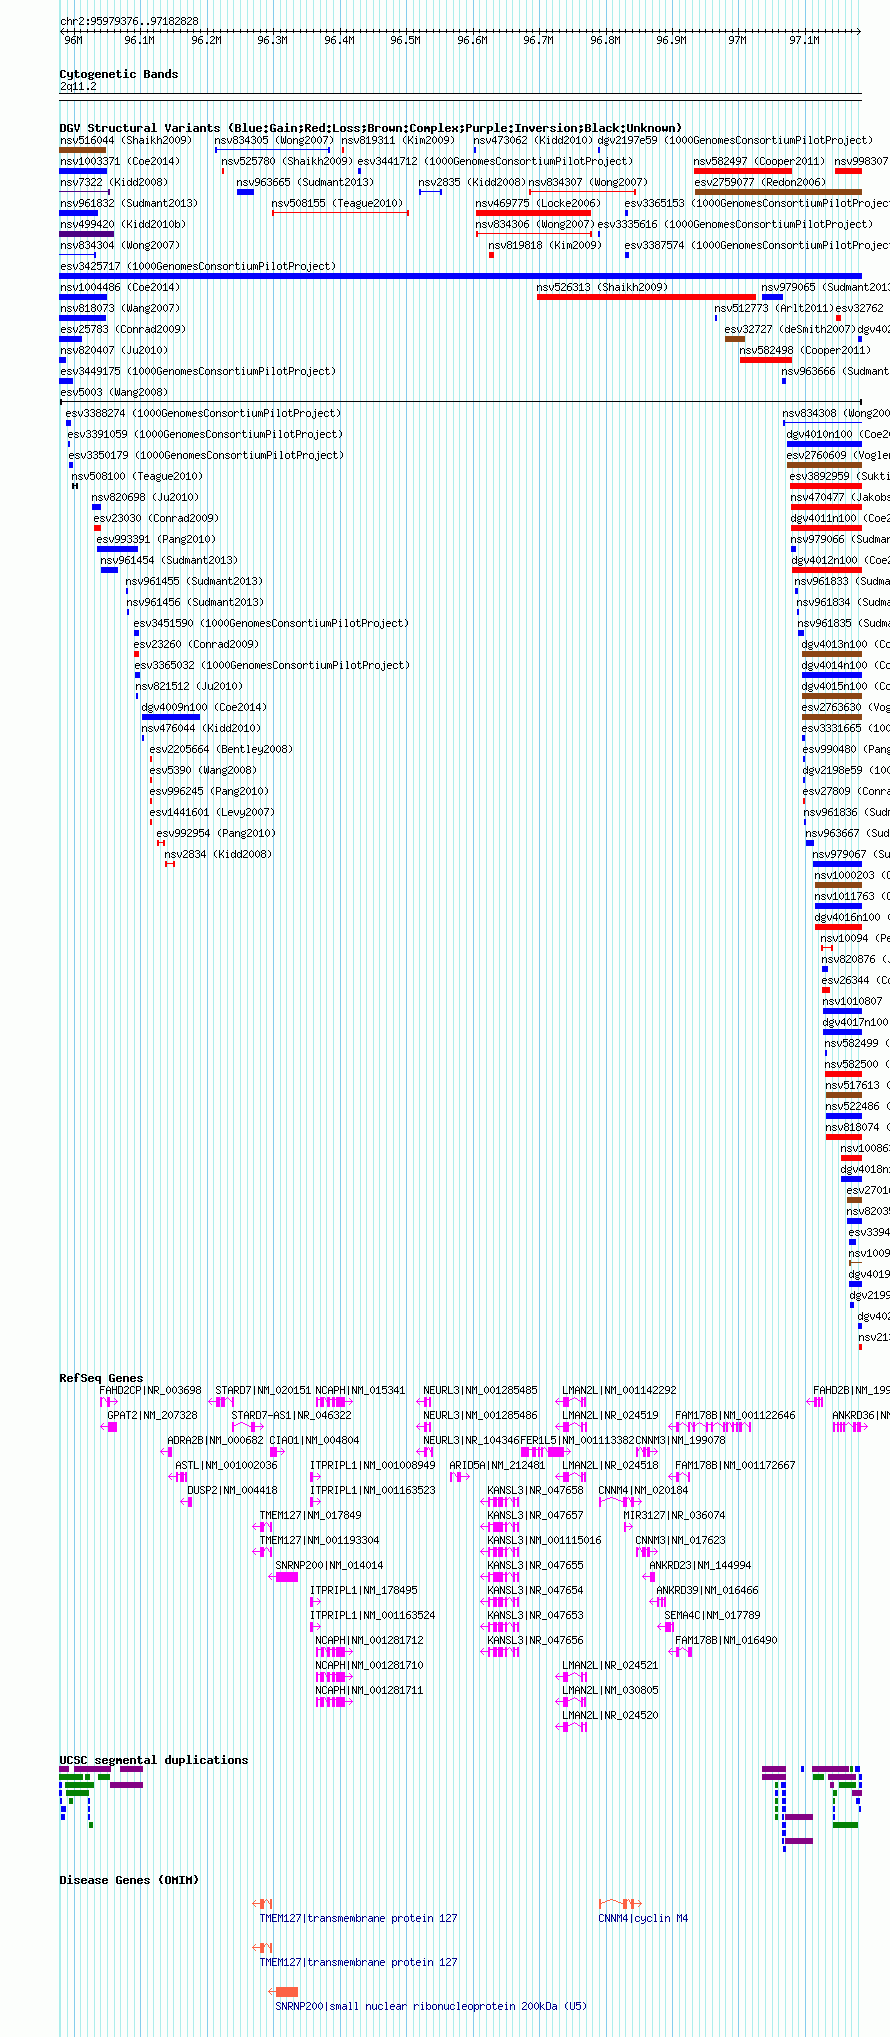Image resolution: width=890 pixels, height=2037 pixels.
Task: Open gene FAHD2CP|NR_003698
Action: [x=150, y=1390]
